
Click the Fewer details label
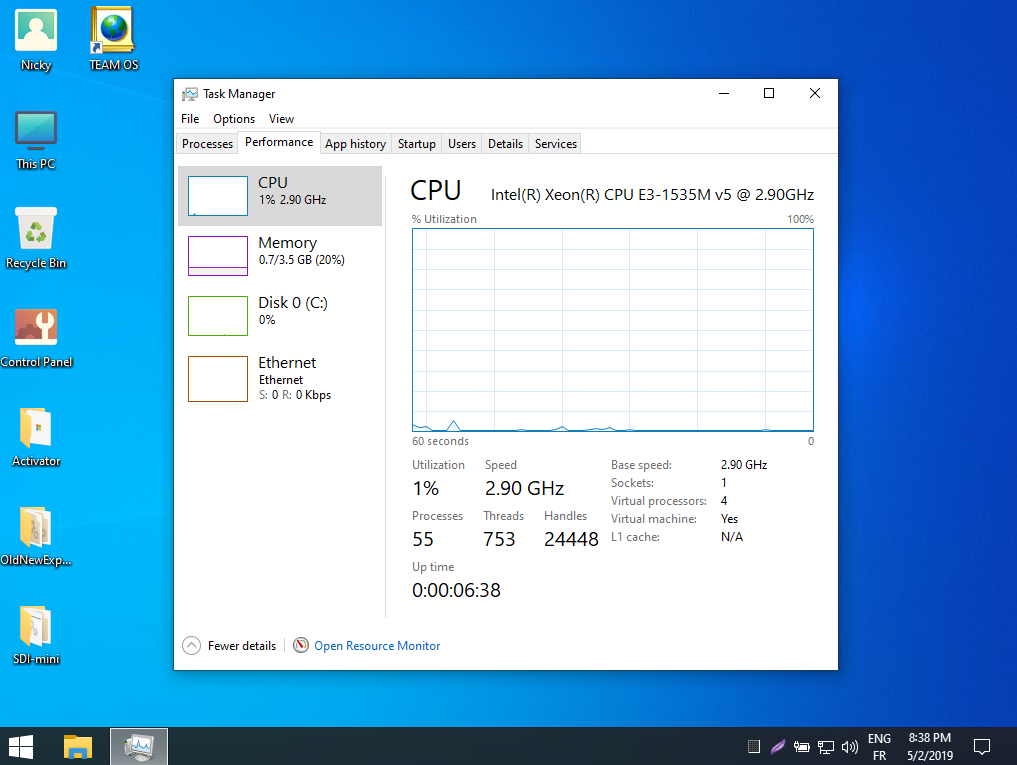pyautogui.click(x=242, y=646)
